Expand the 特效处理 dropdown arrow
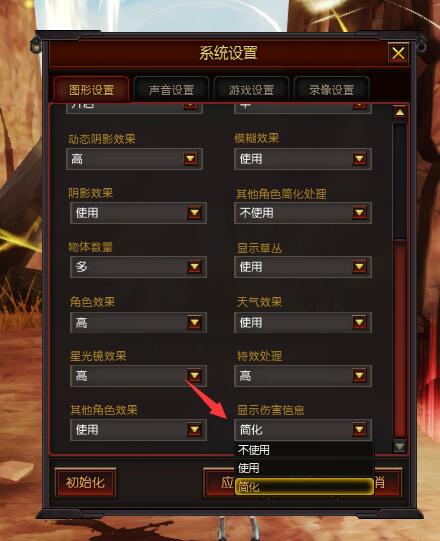Screen dimensions: 440x541 tap(359, 375)
